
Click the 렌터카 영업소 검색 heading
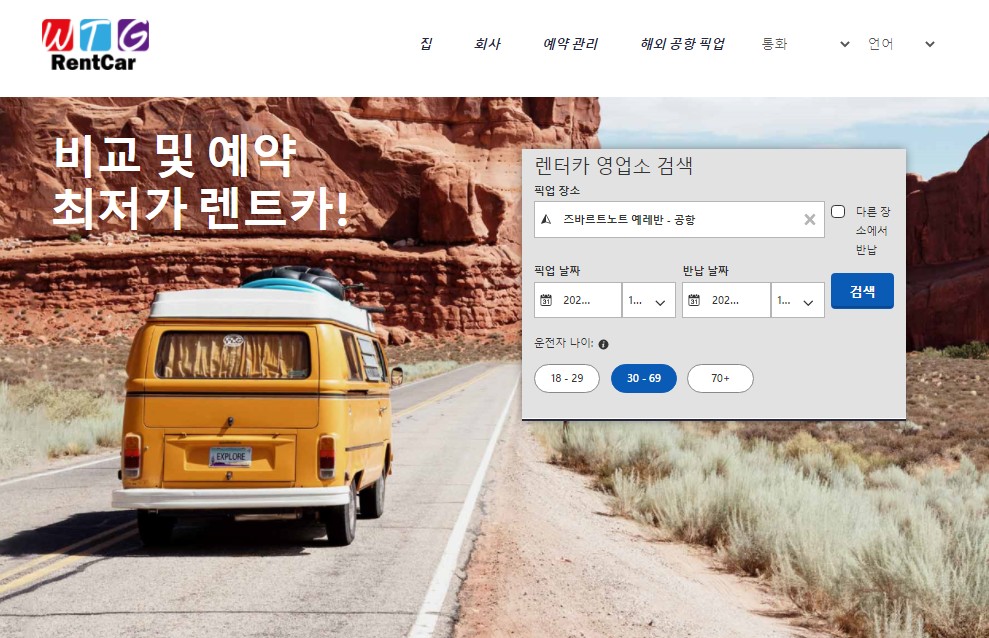click(614, 166)
